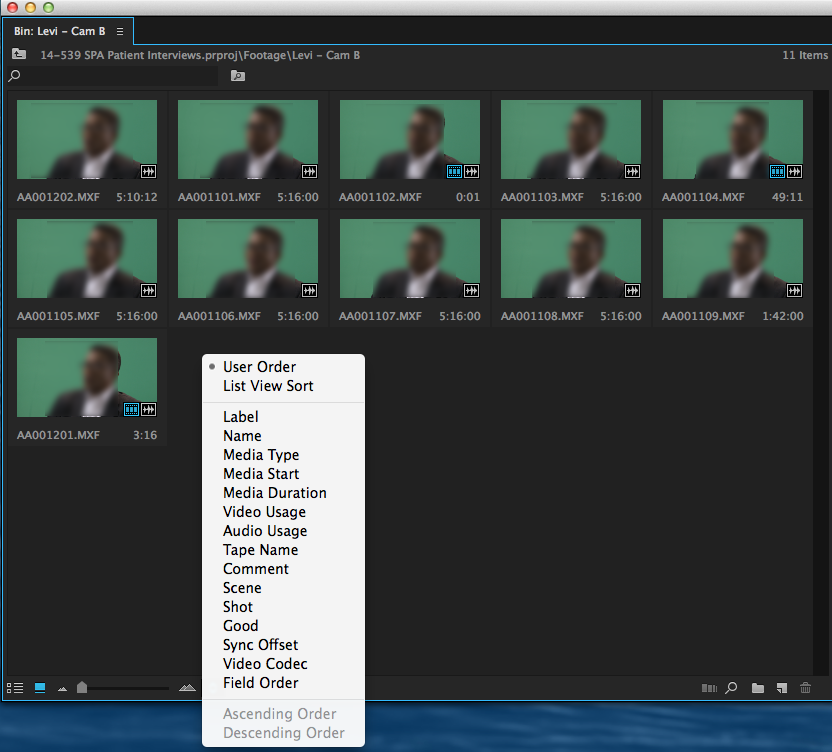
Task: Click audio badge on AA001103.MXF thumbnail
Action: click(x=632, y=171)
